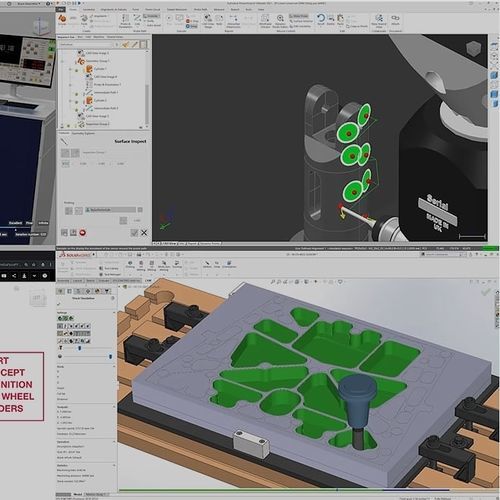Image resolution: width=500 pixels, height=500 pixels.
Task: Click the pencil edit icon above inspection tree
Action: 135,44
